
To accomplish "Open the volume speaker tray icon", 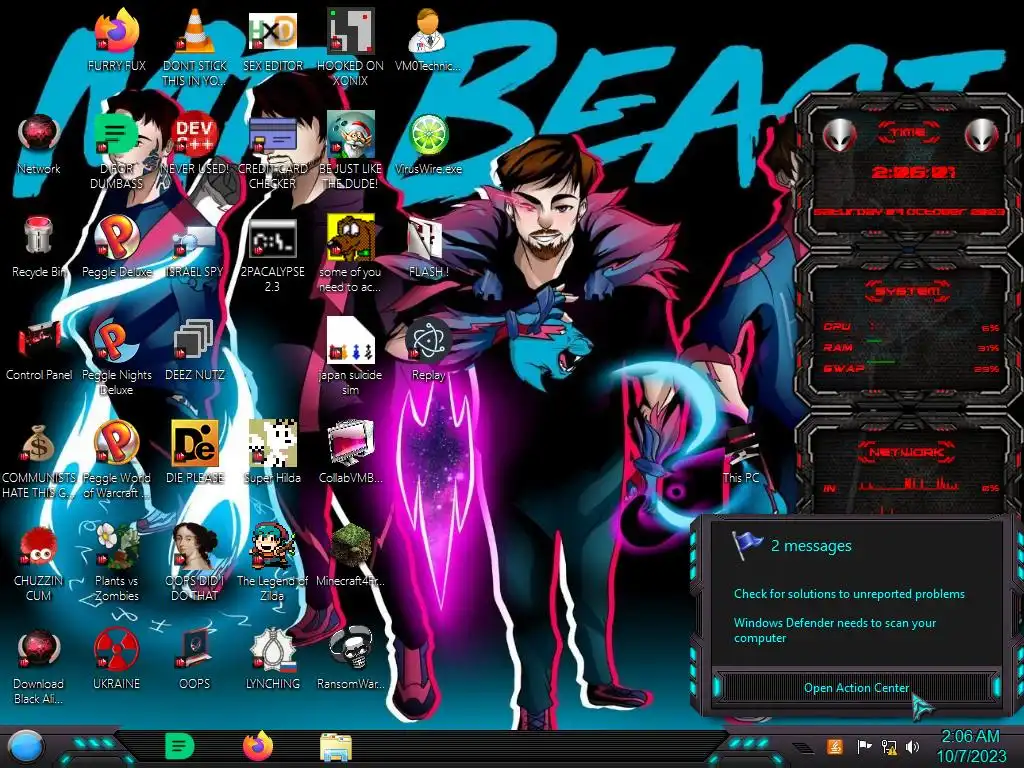I will [x=913, y=746].
